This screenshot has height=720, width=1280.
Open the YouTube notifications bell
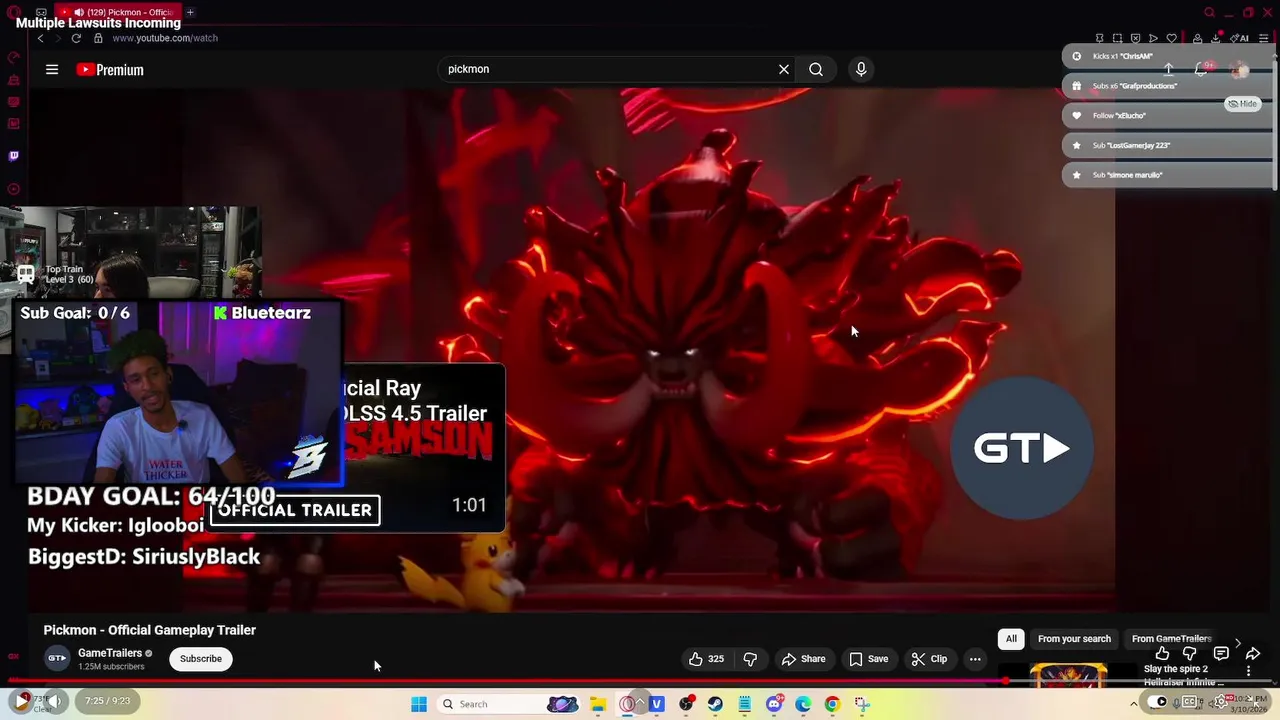[x=1202, y=69]
